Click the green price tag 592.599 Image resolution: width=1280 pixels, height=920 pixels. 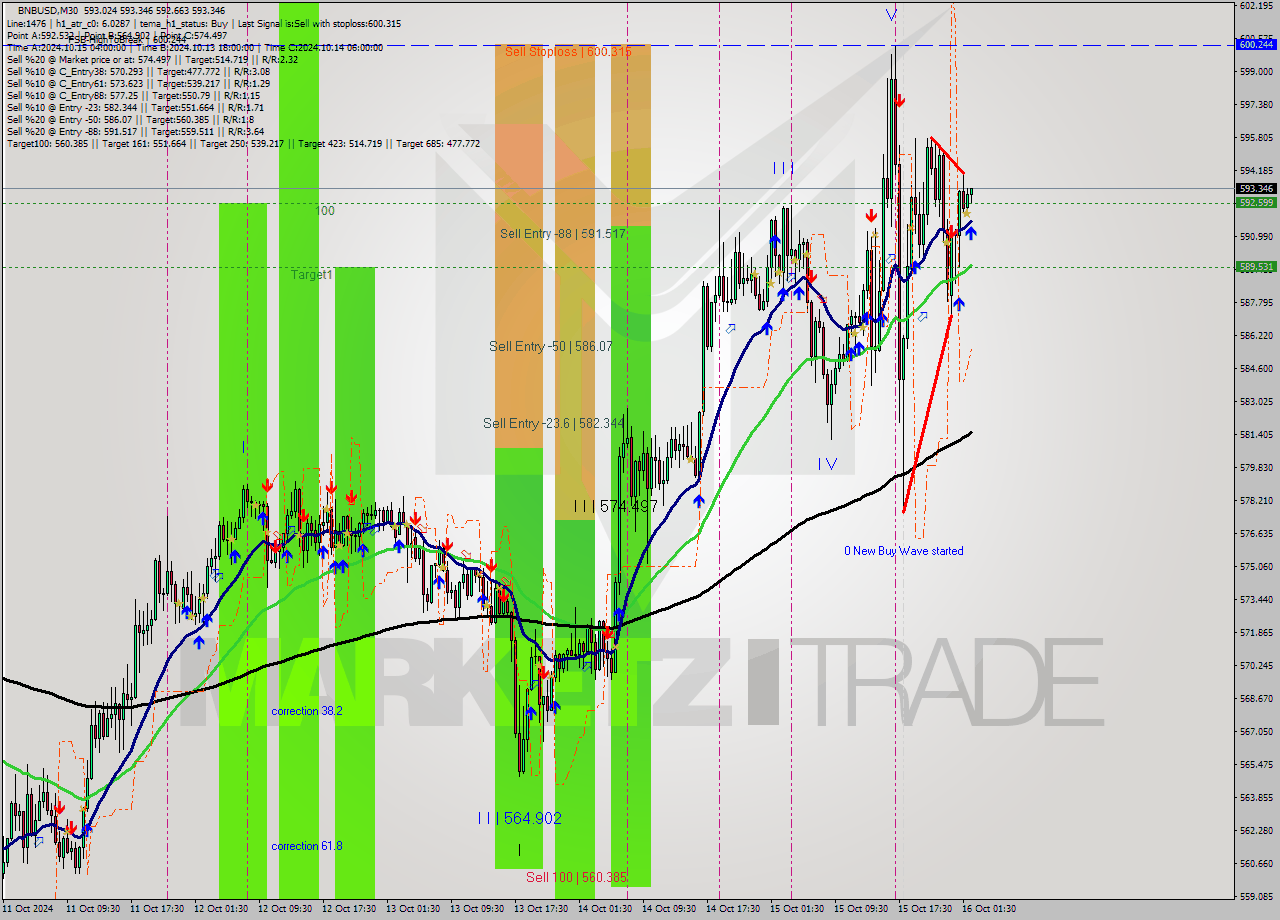pyautogui.click(x=1256, y=202)
